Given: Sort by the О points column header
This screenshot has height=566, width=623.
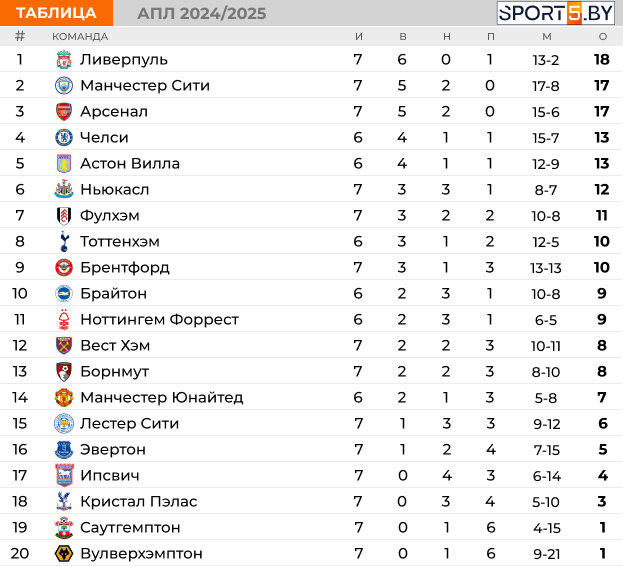Looking at the screenshot, I should click(602, 37).
